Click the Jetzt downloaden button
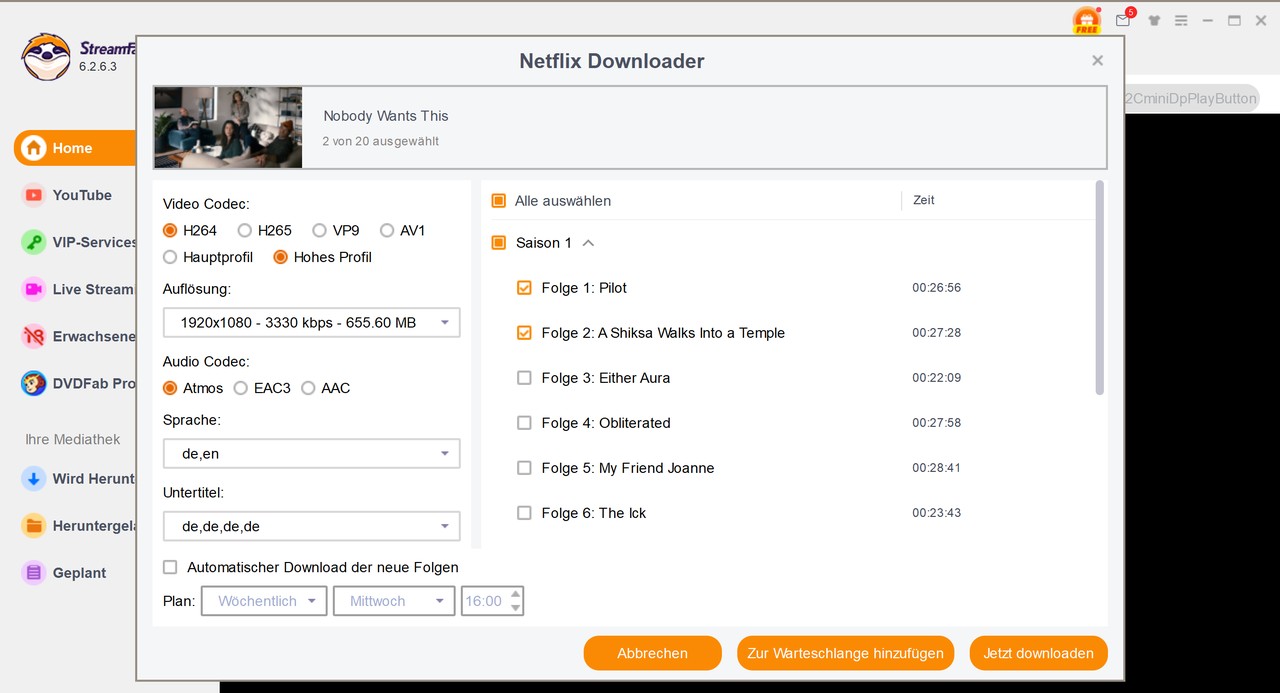The image size is (1280, 693). (x=1038, y=652)
